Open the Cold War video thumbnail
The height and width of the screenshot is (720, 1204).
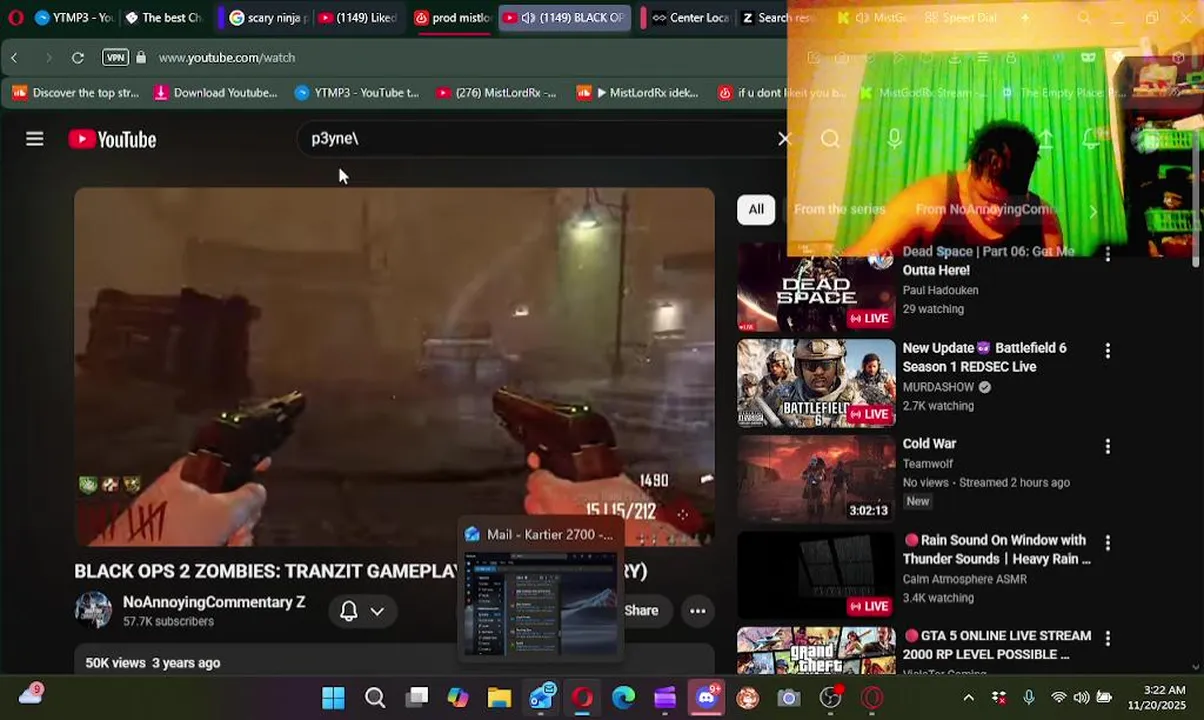click(816, 479)
